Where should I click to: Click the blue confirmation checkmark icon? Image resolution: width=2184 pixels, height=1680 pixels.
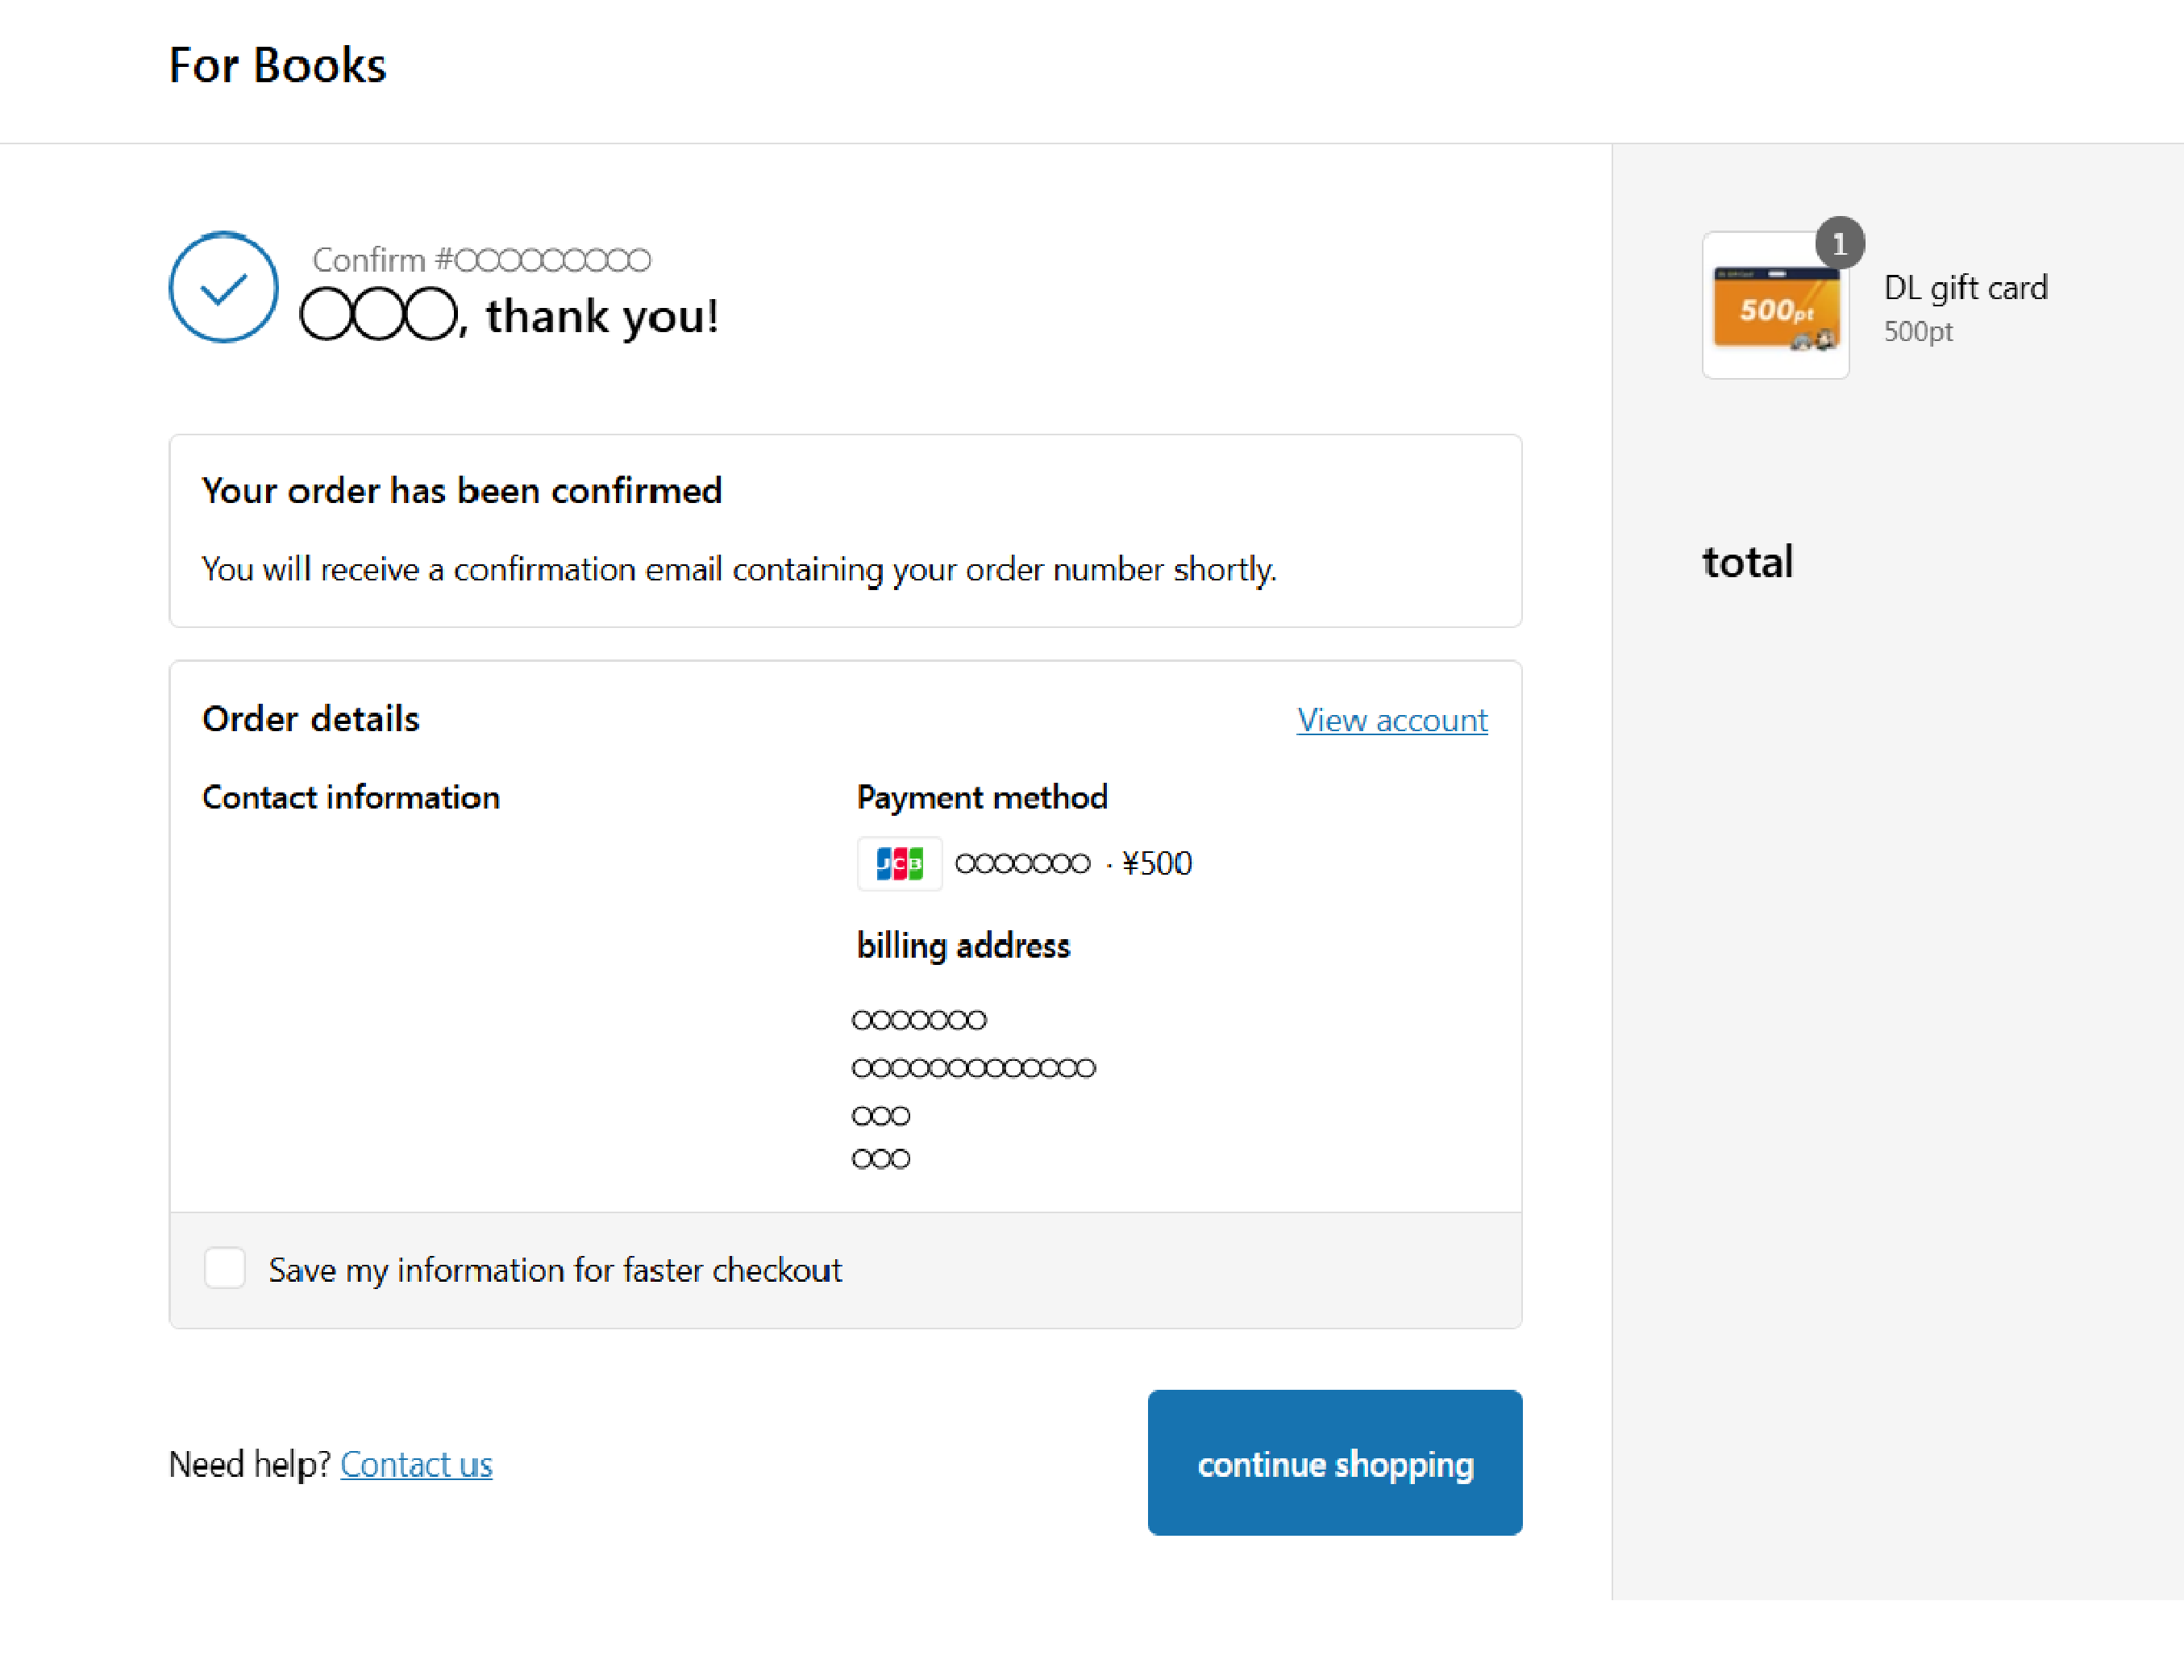[223, 288]
